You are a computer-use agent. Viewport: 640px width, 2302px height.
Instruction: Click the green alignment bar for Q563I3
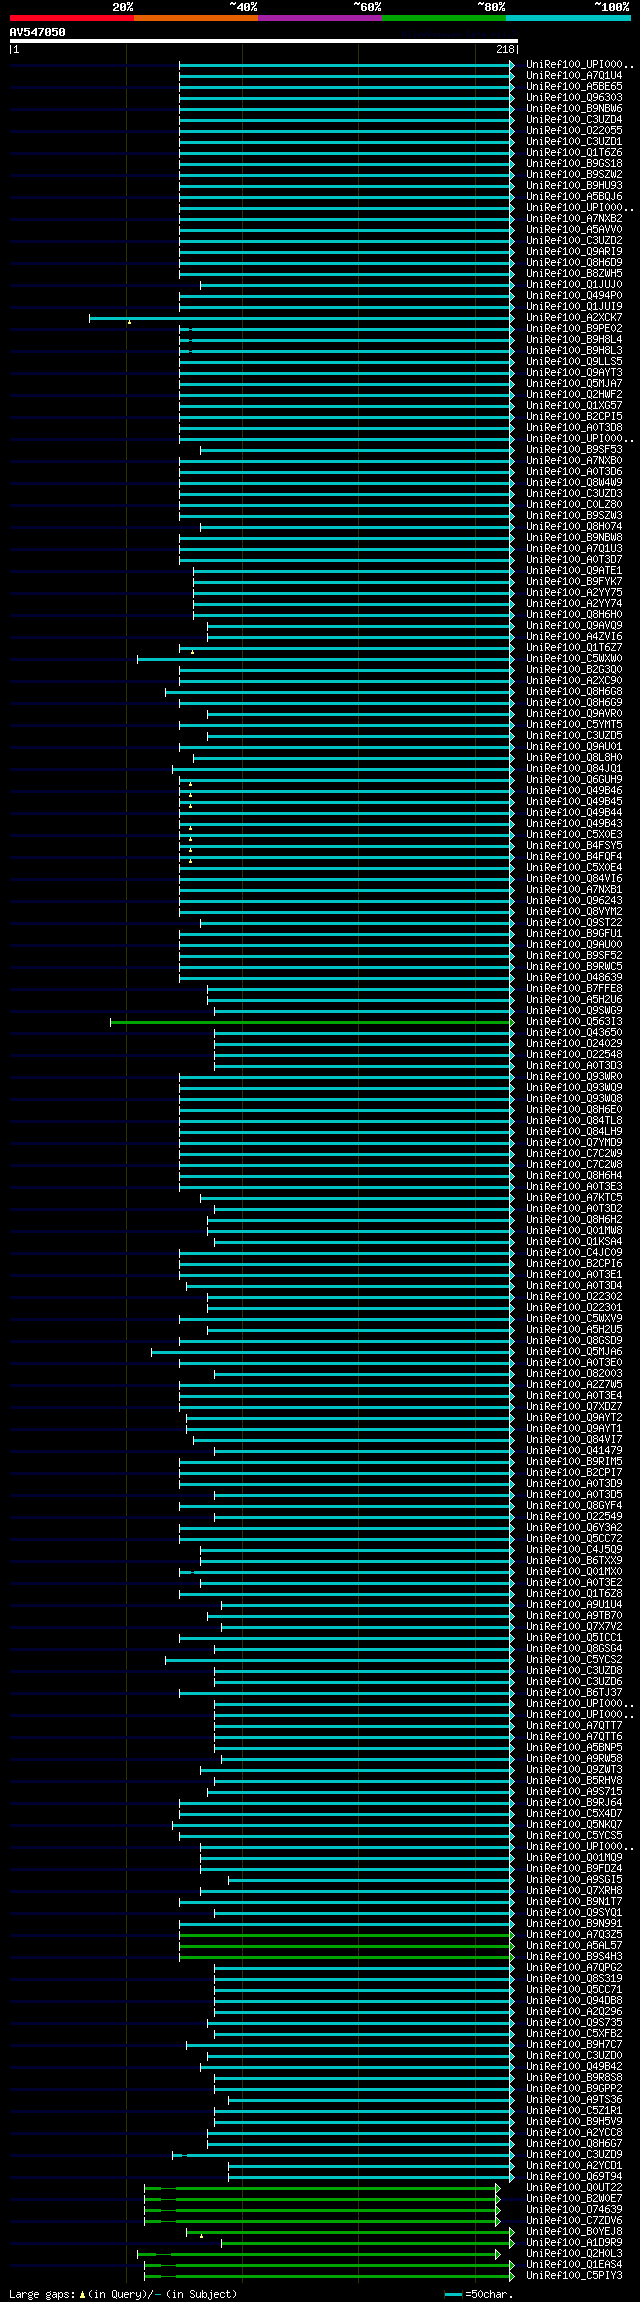(x=312, y=1022)
